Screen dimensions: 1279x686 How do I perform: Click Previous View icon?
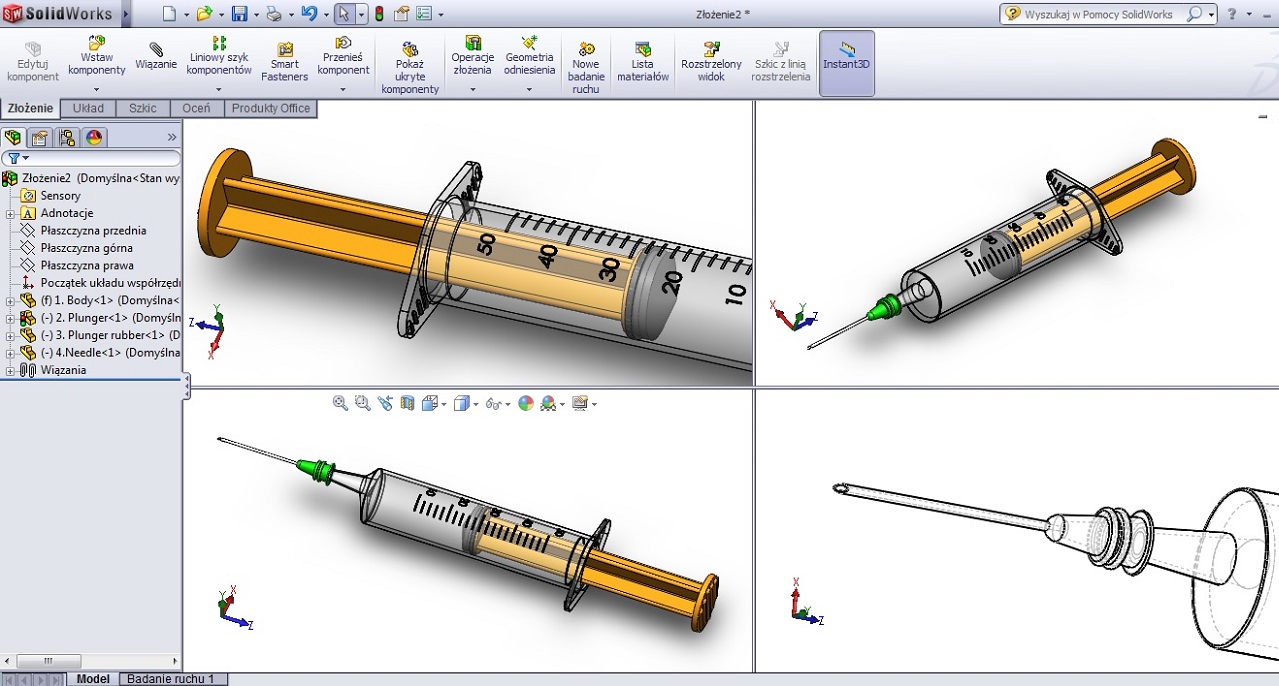(385, 403)
